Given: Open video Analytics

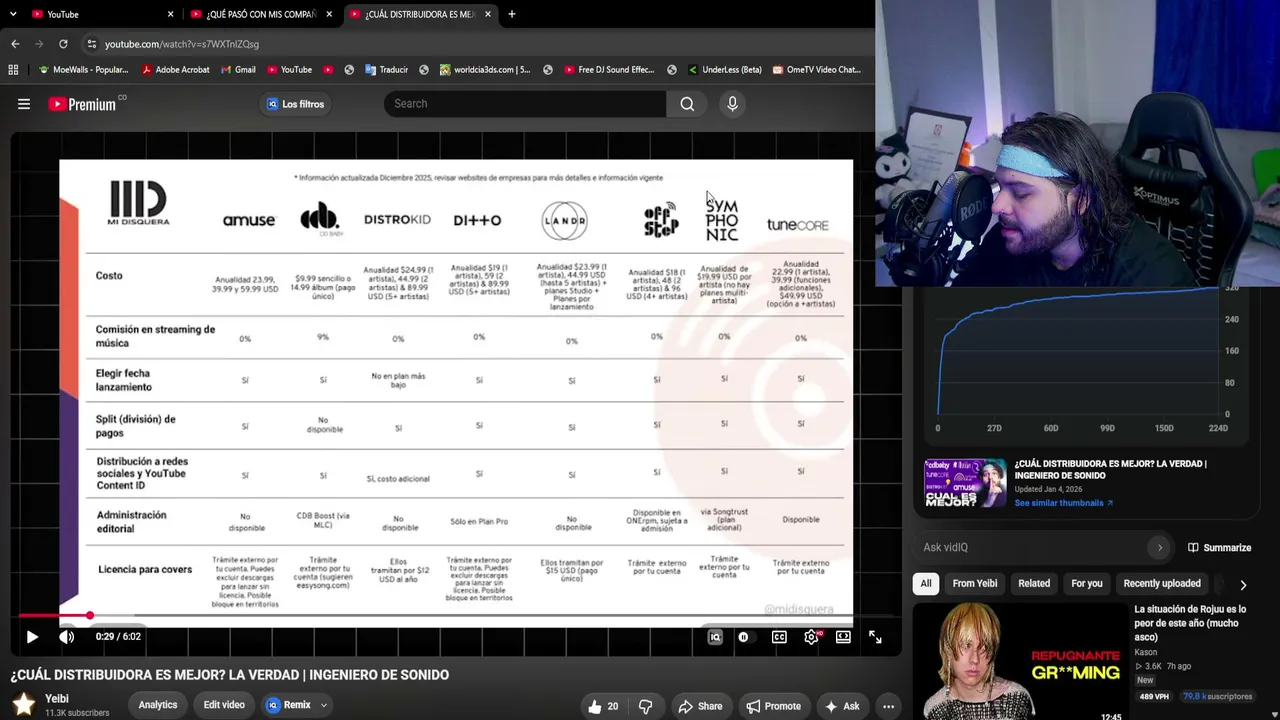Looking at the screenshot, I should [x=158, y=705].
